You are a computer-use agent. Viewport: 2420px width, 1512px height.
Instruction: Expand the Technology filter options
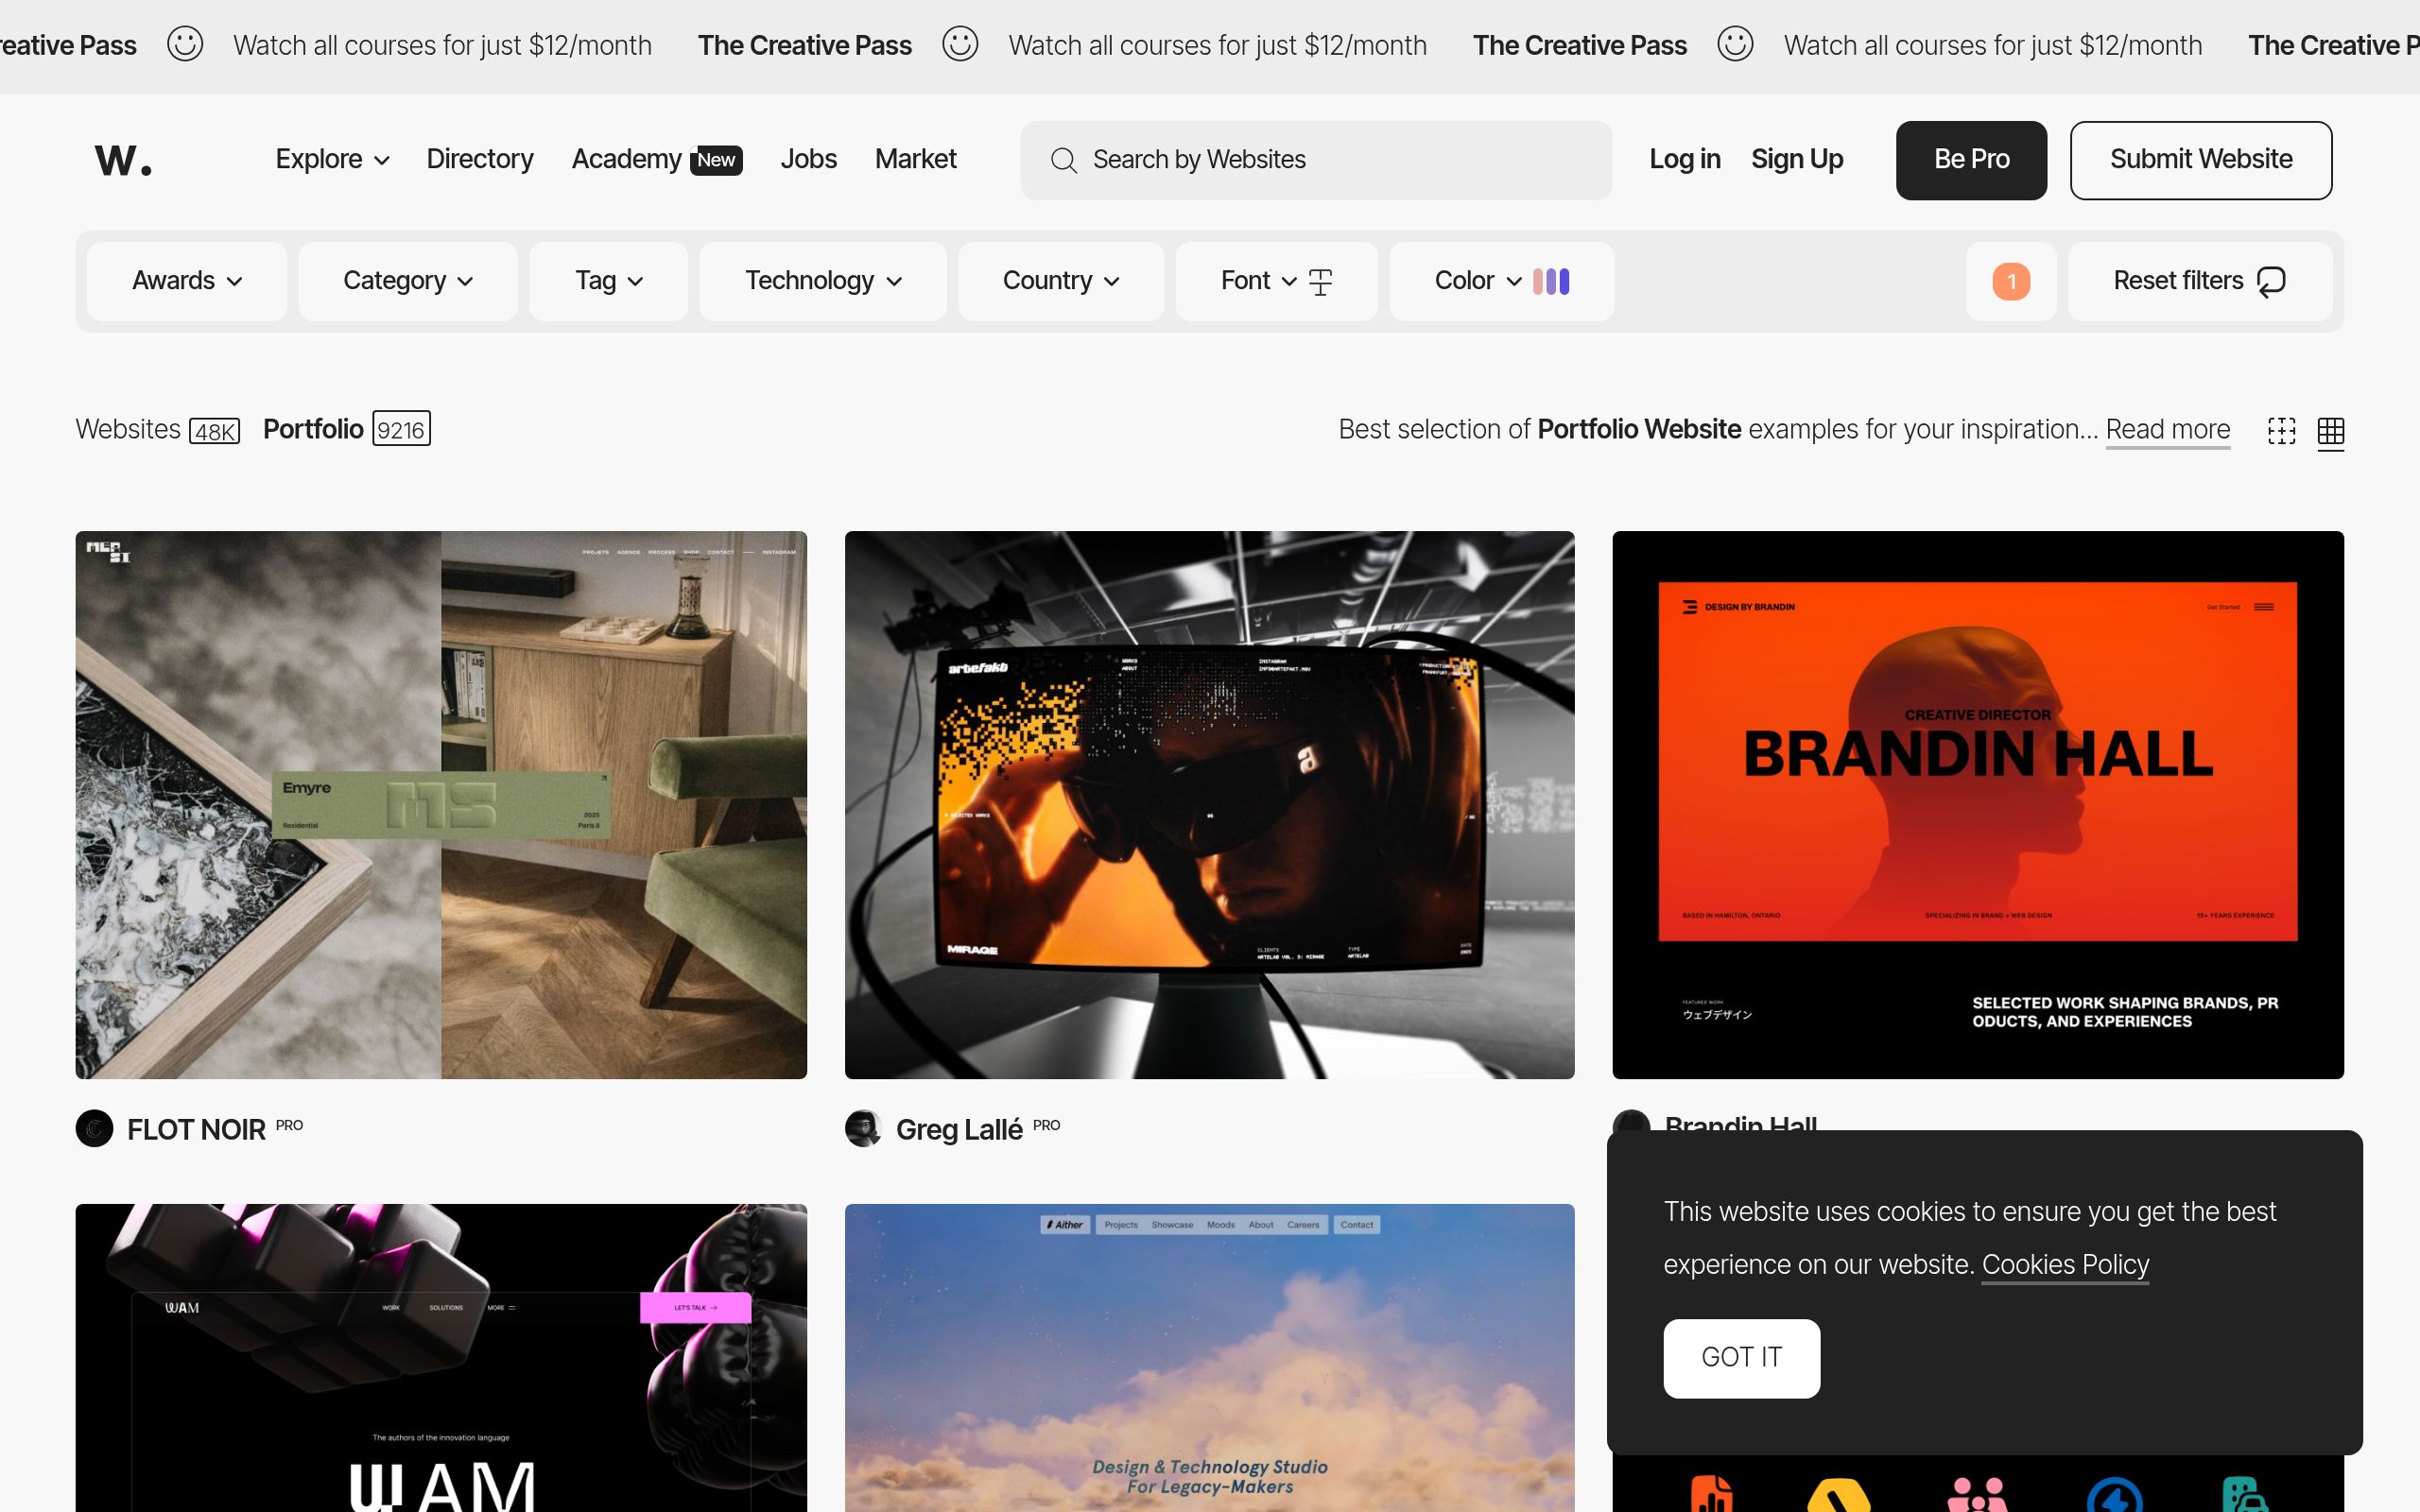[x=822, y=281]
